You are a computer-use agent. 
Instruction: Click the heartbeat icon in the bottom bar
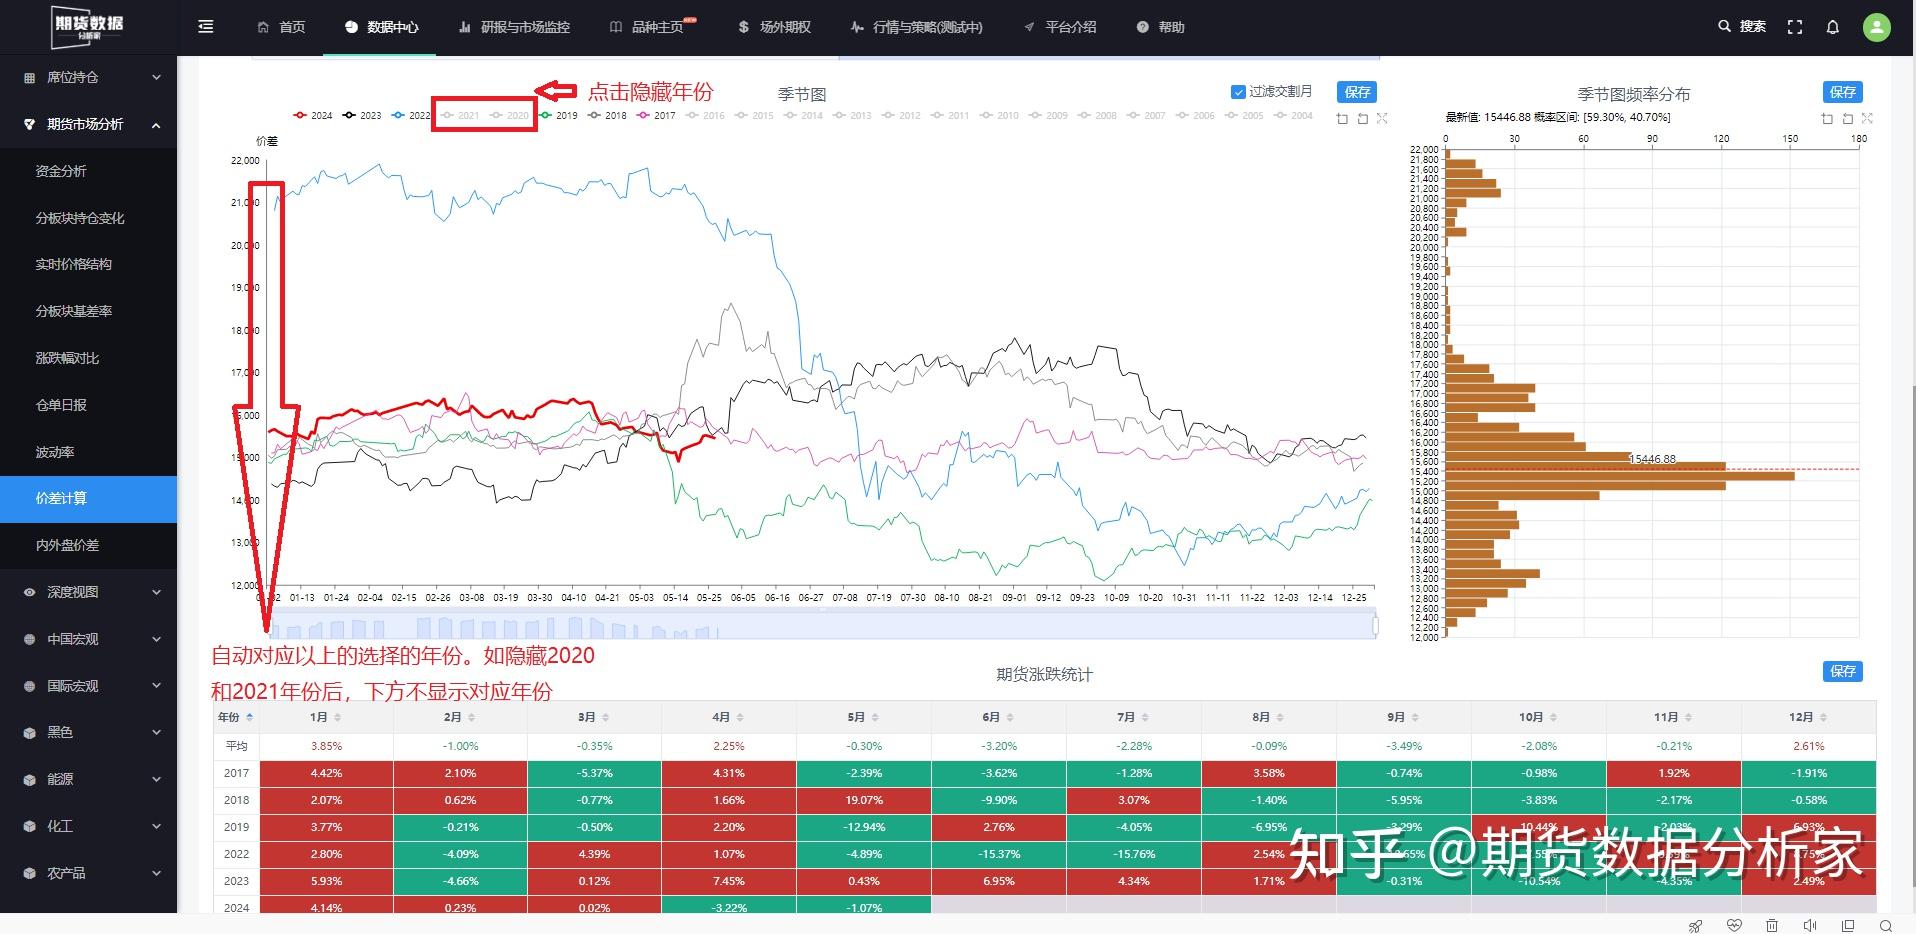(1735, 926)
